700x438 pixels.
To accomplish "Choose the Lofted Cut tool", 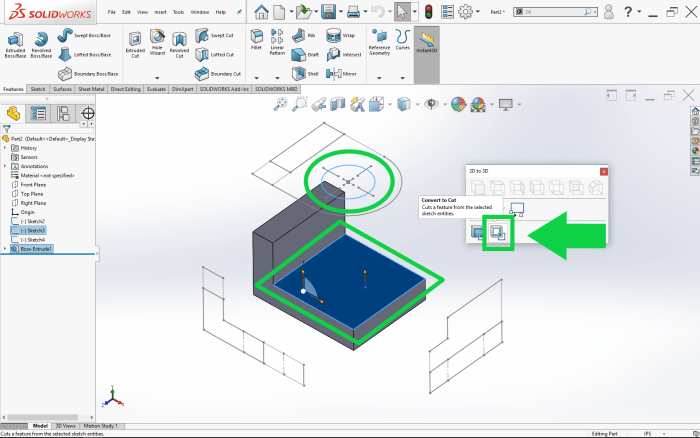I will pyautogui.click(x=215, y=54).
